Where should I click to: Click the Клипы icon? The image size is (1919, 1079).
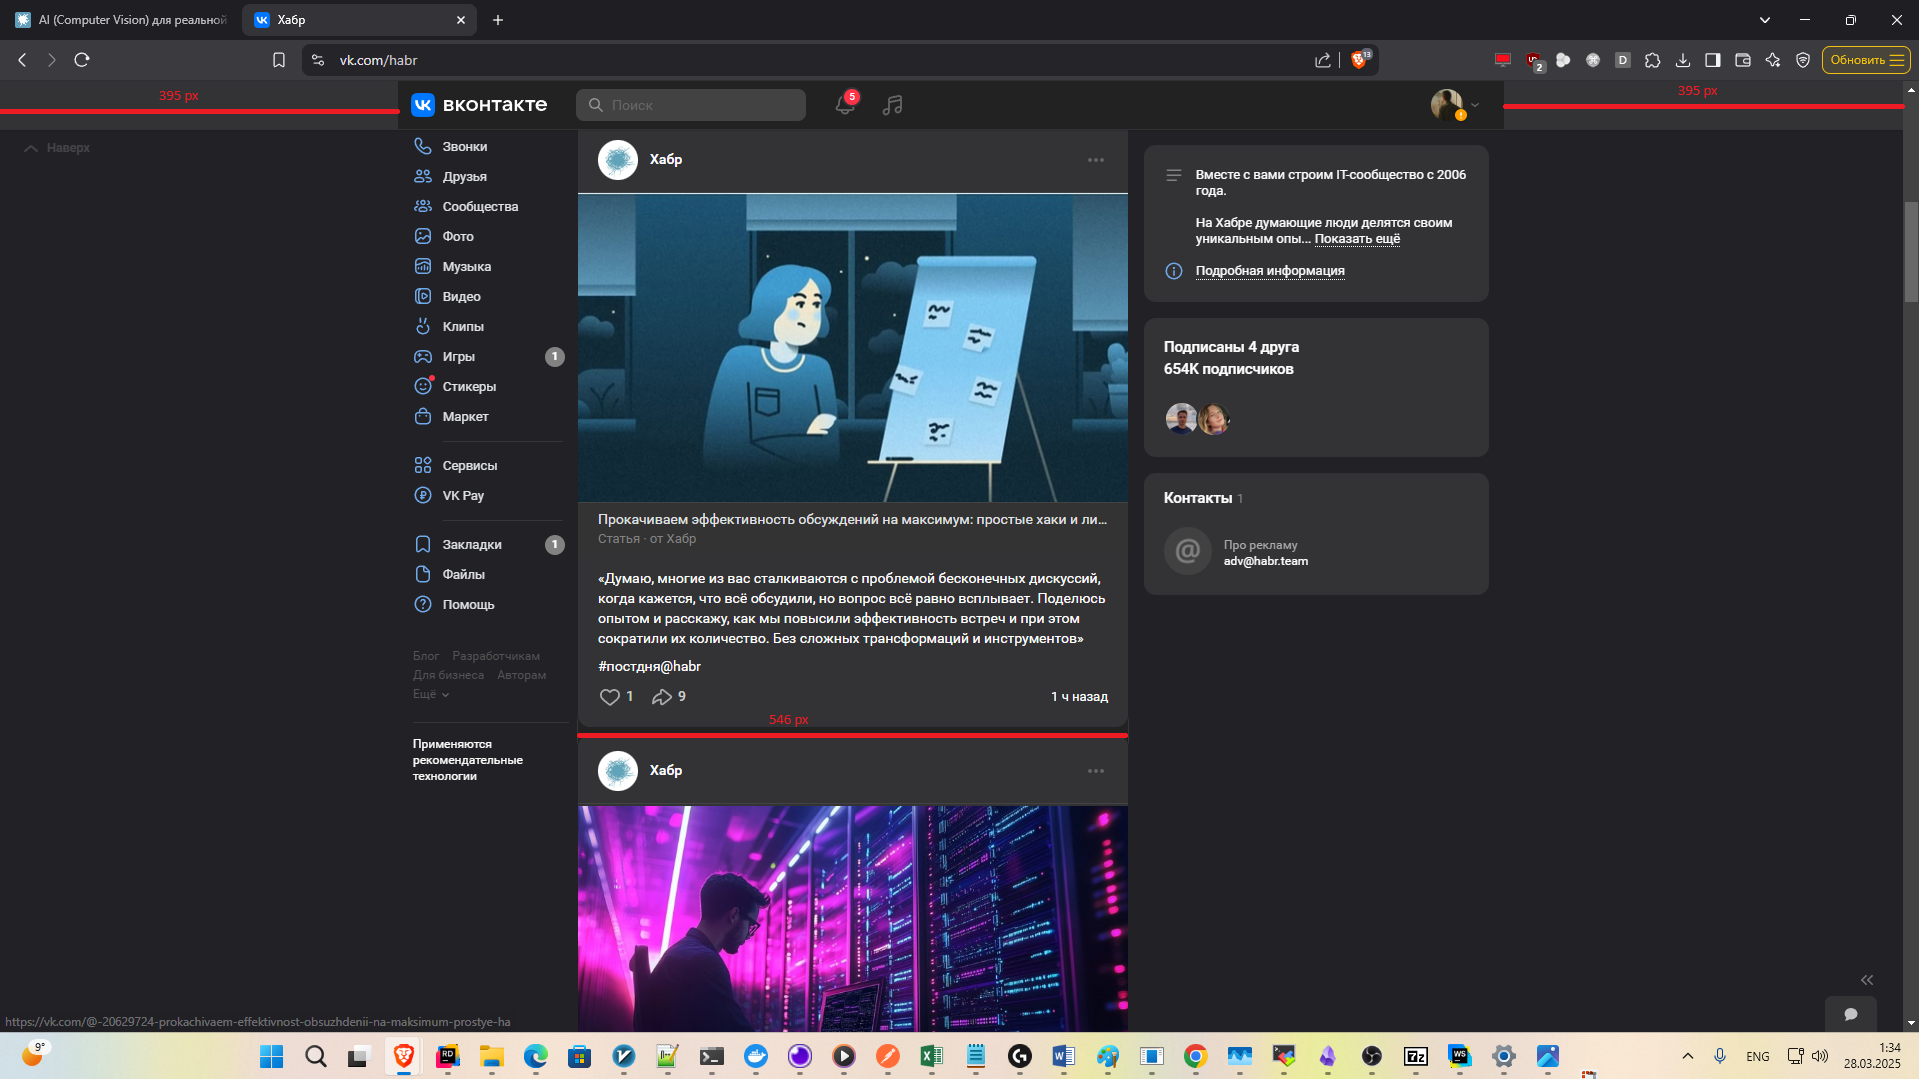423,326
